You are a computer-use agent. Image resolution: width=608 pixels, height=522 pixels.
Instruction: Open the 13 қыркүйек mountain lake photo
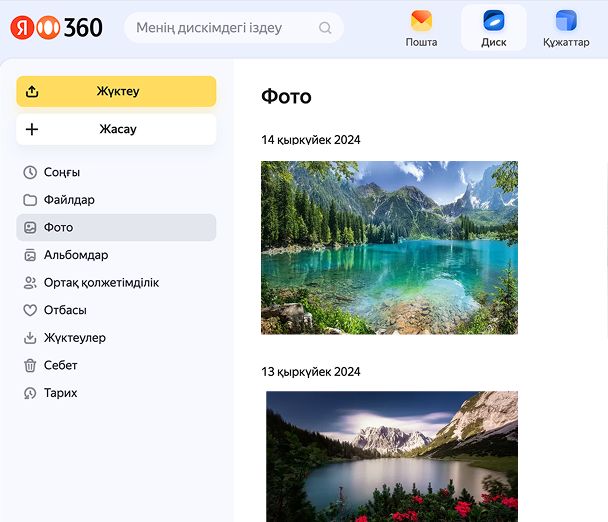[391, 456]
